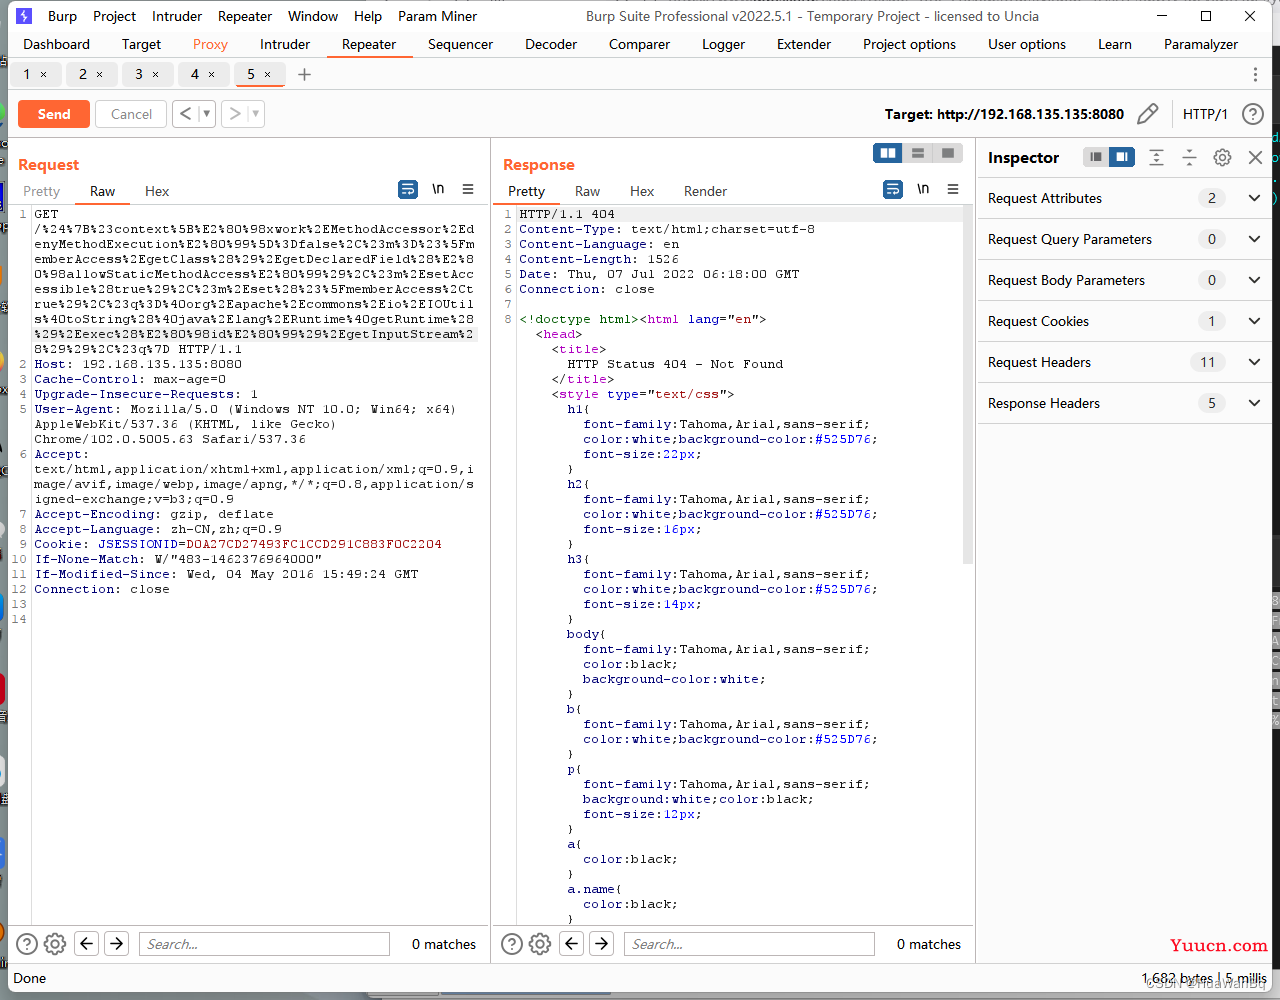
Task: Collapse all Inspector sections icon
Action: 1189,157
